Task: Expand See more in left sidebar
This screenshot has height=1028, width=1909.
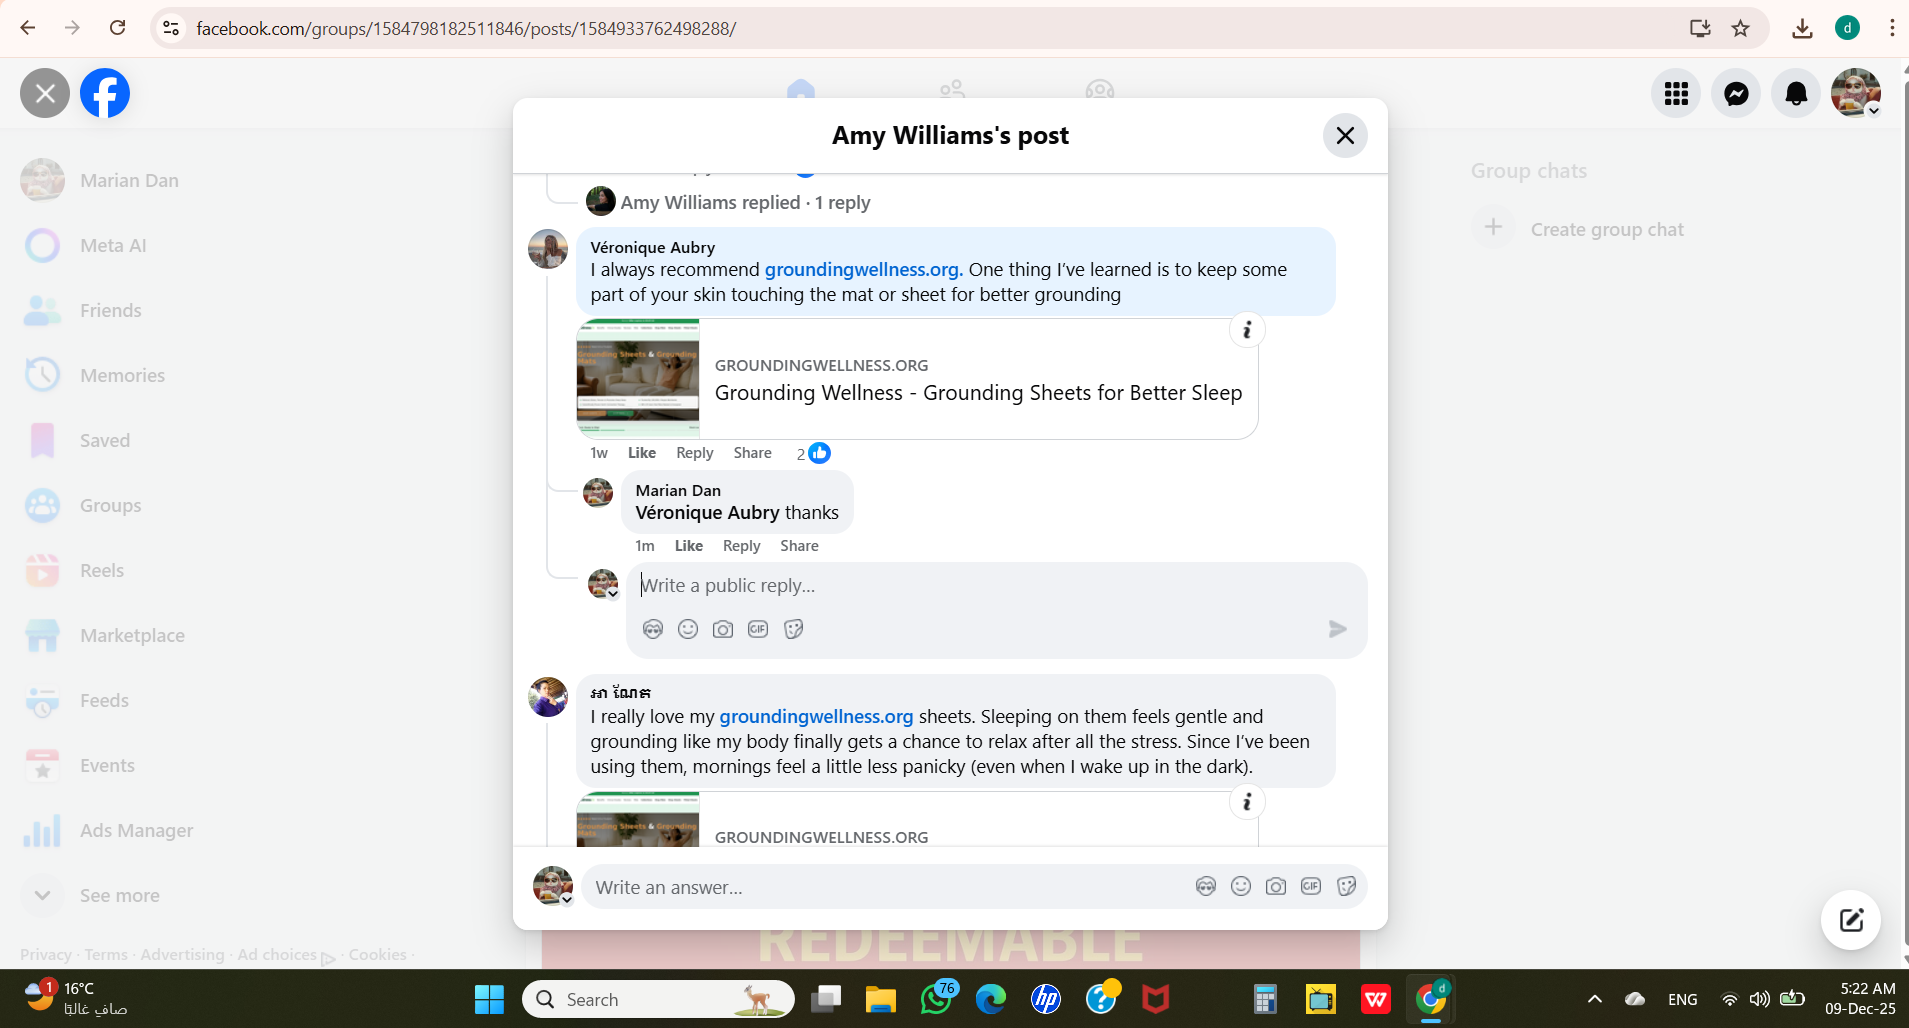Action: (119, 895)
